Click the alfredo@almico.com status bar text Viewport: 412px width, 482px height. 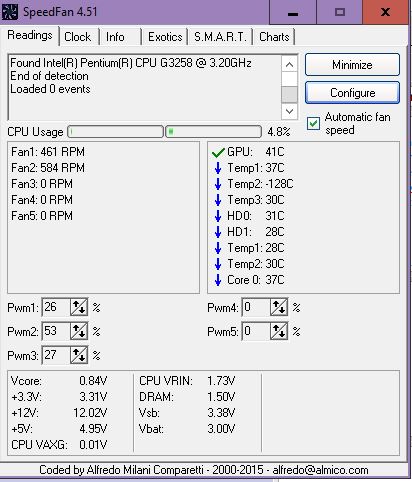(x=321, y=470)
